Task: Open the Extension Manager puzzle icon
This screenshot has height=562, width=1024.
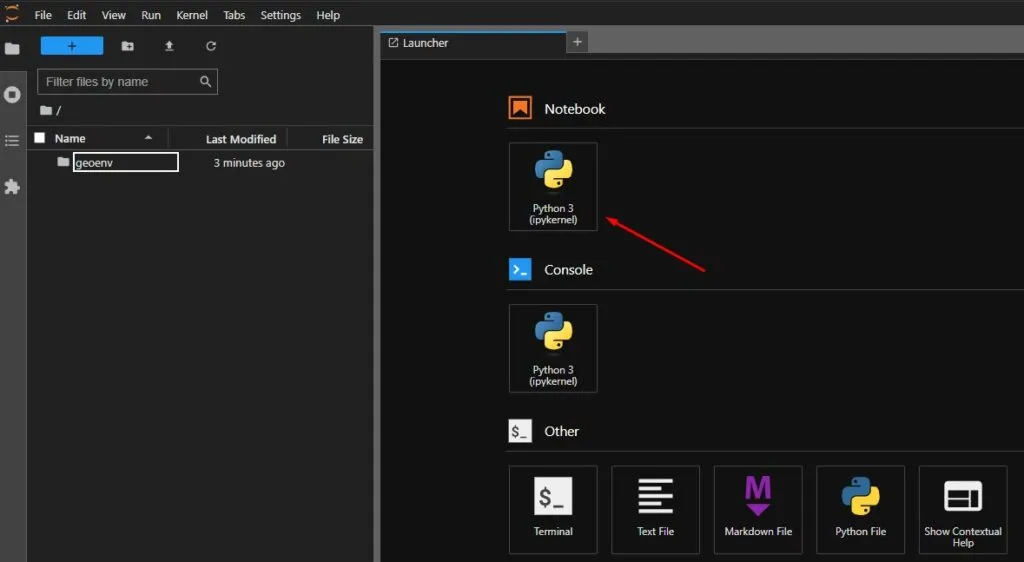Action: tap(12, 187)
